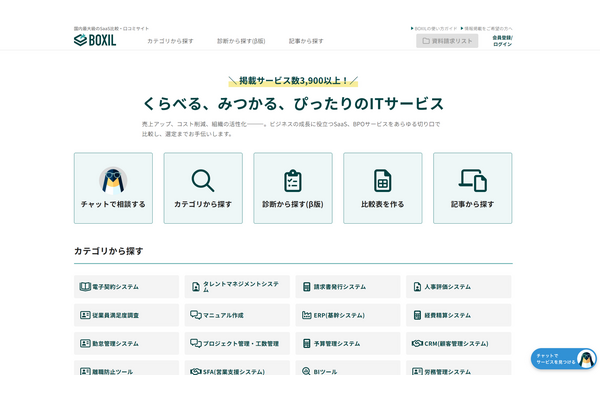Select ERP(基幹システム) category

(348, 315)
